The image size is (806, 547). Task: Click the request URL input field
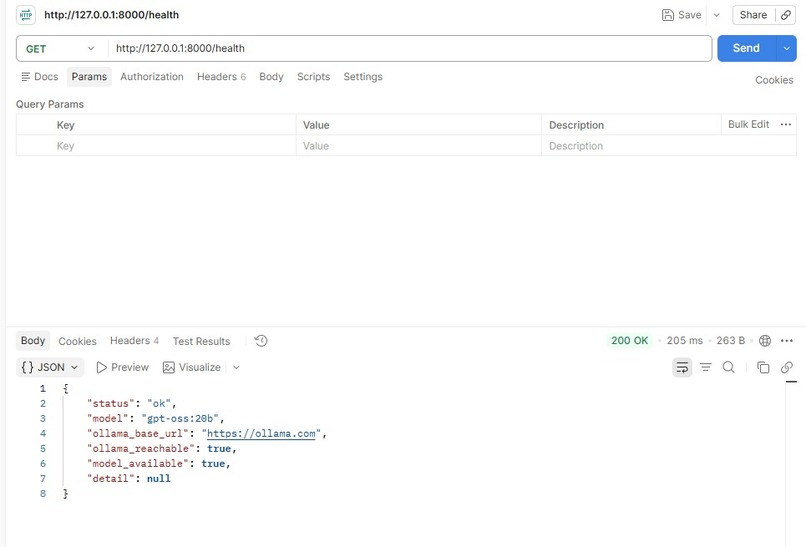410,48
